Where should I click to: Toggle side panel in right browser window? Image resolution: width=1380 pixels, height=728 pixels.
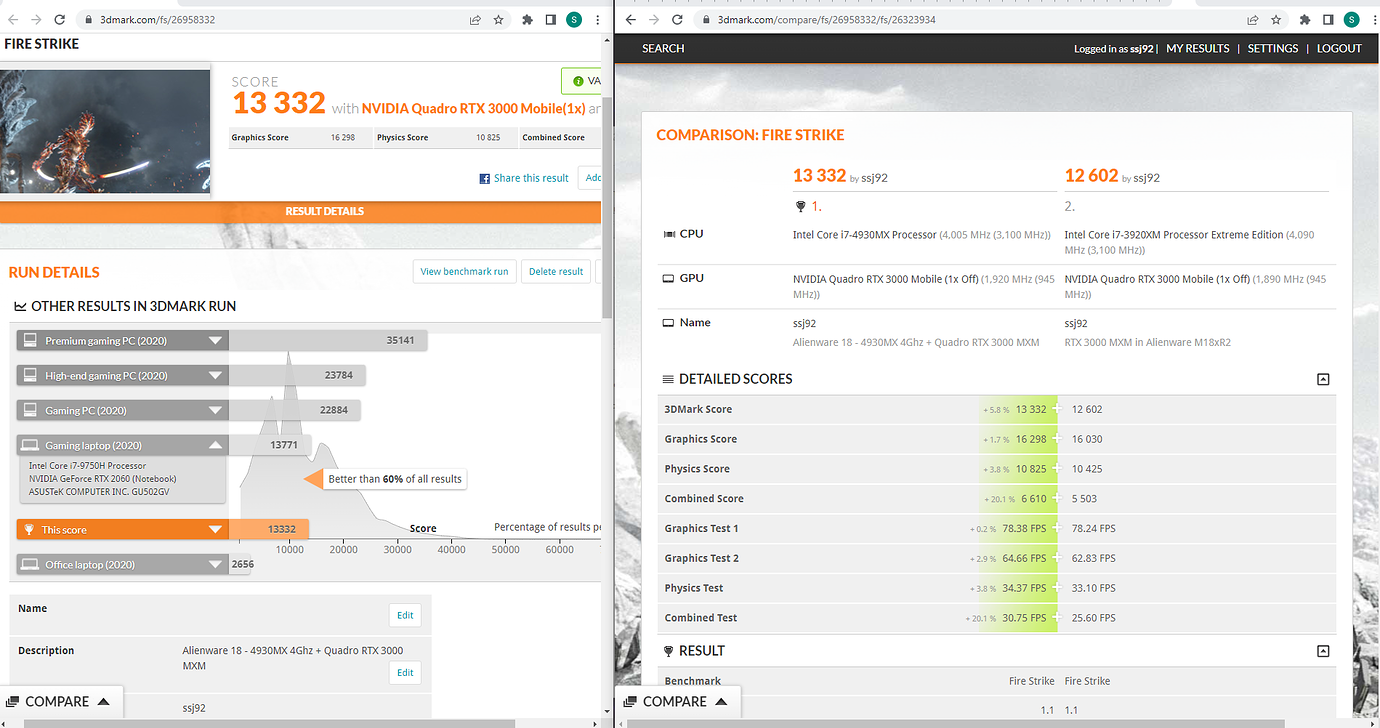click(1329, 19)
